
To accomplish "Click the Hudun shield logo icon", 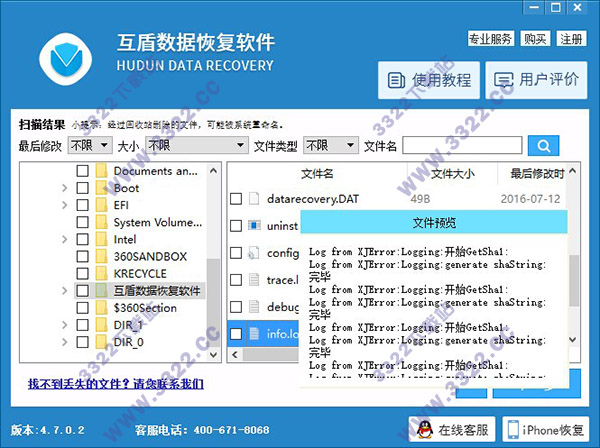I will (66, 59).
